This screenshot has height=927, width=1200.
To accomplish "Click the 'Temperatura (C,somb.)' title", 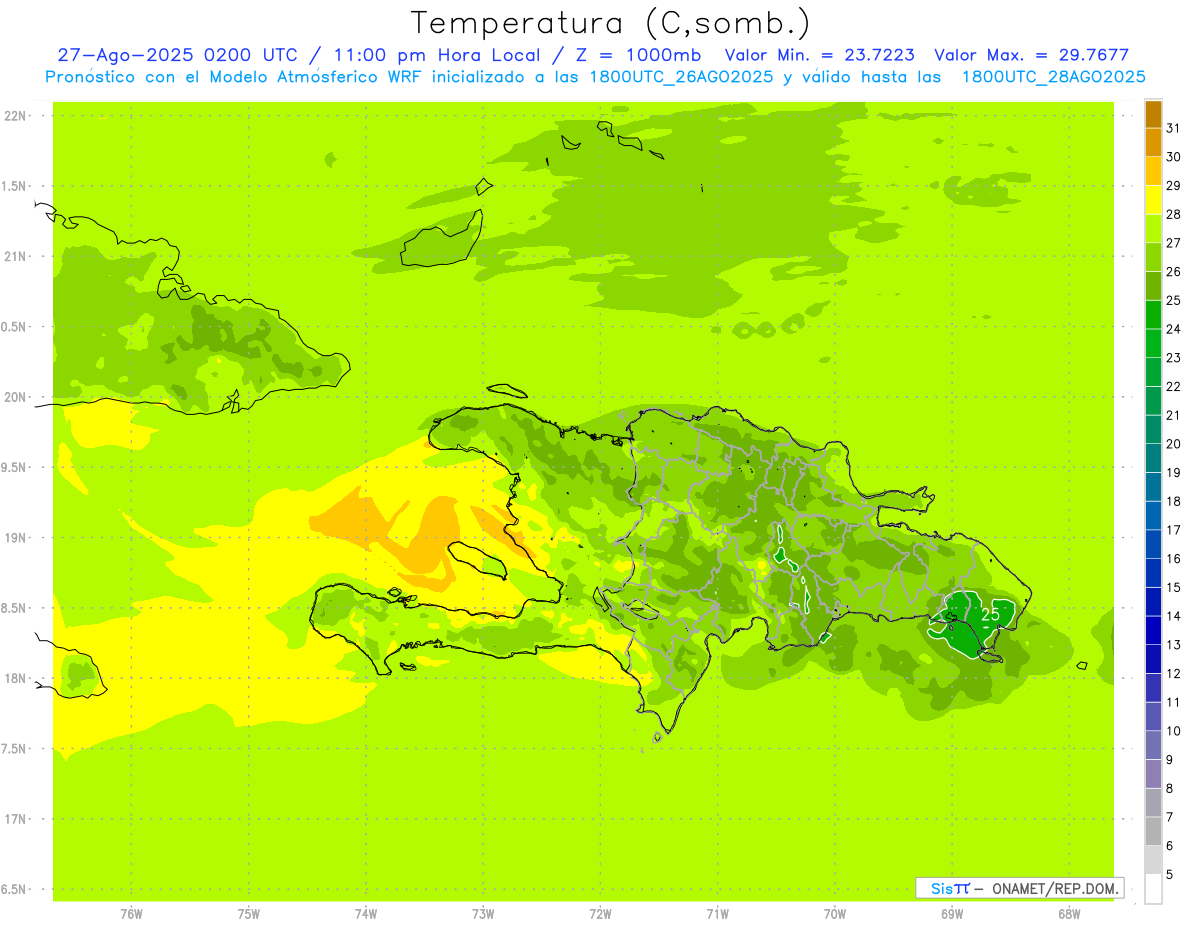I will (611, 23).
